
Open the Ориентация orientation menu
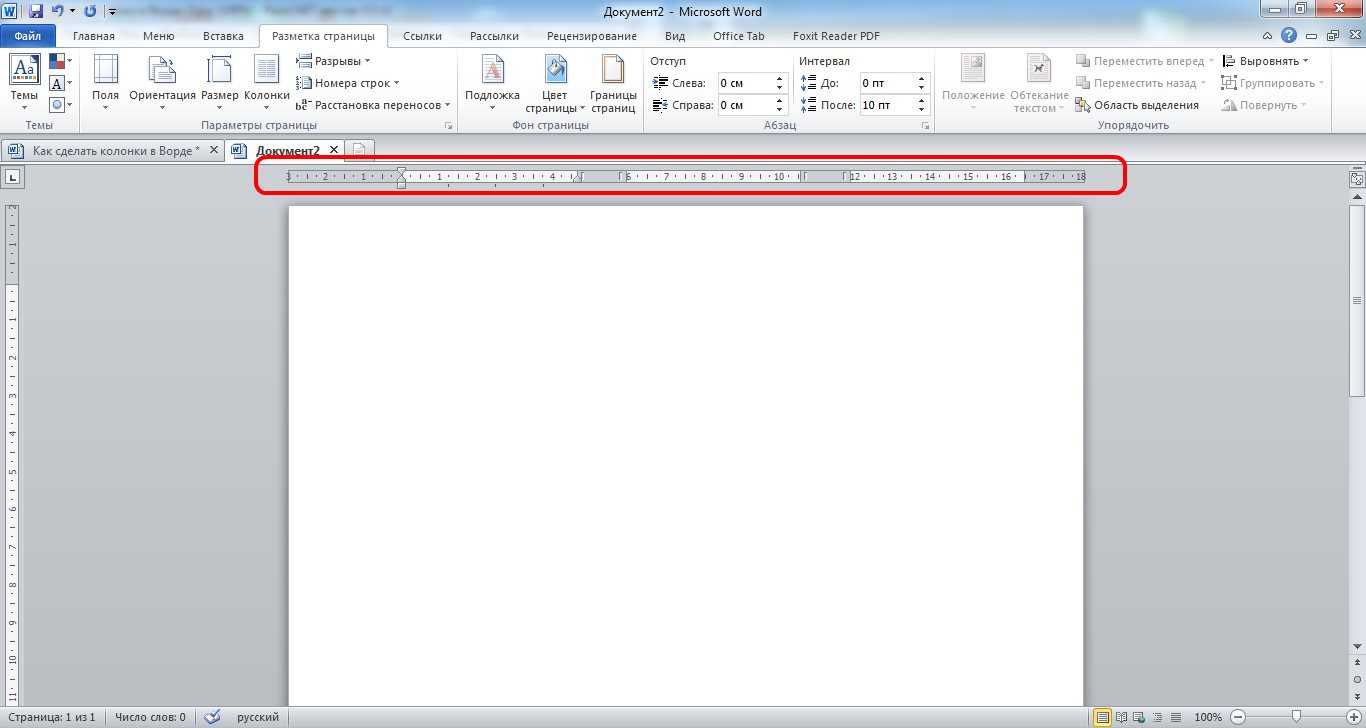click(162, 82)
